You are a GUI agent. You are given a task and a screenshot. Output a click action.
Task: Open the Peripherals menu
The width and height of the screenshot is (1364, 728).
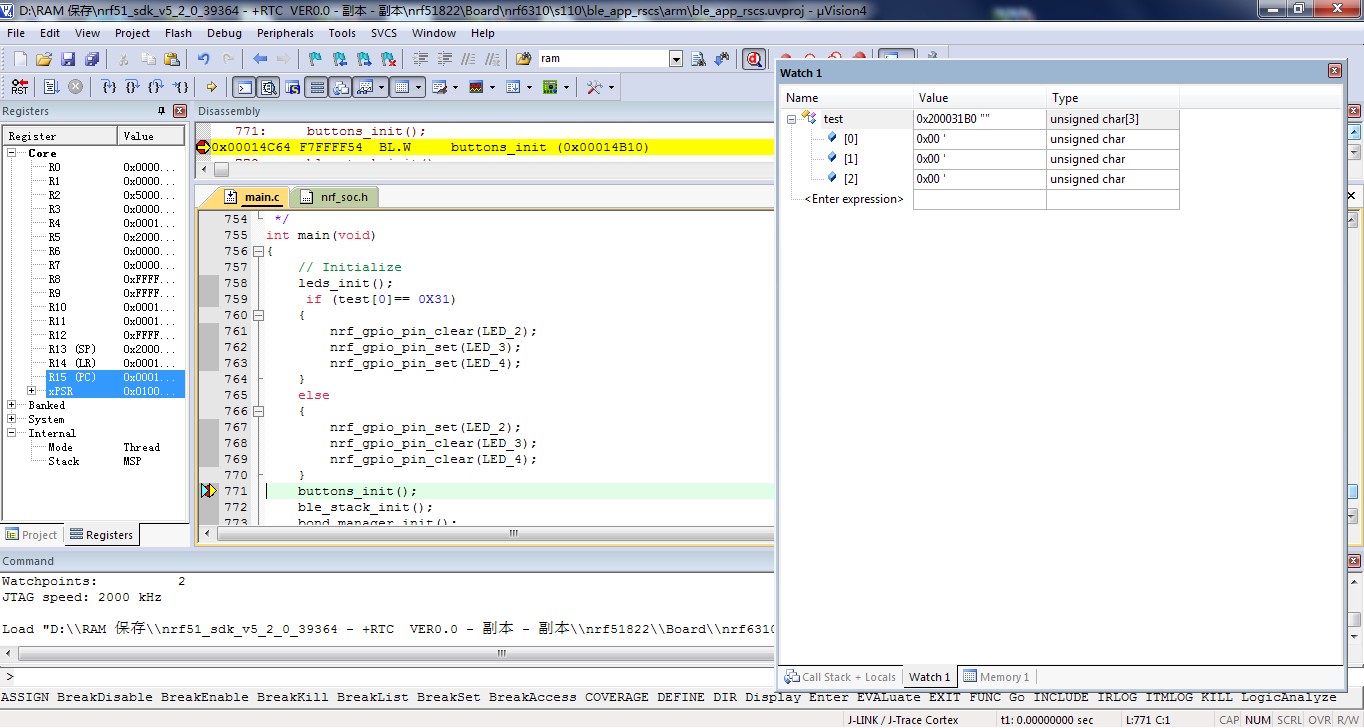pos(285,33)
